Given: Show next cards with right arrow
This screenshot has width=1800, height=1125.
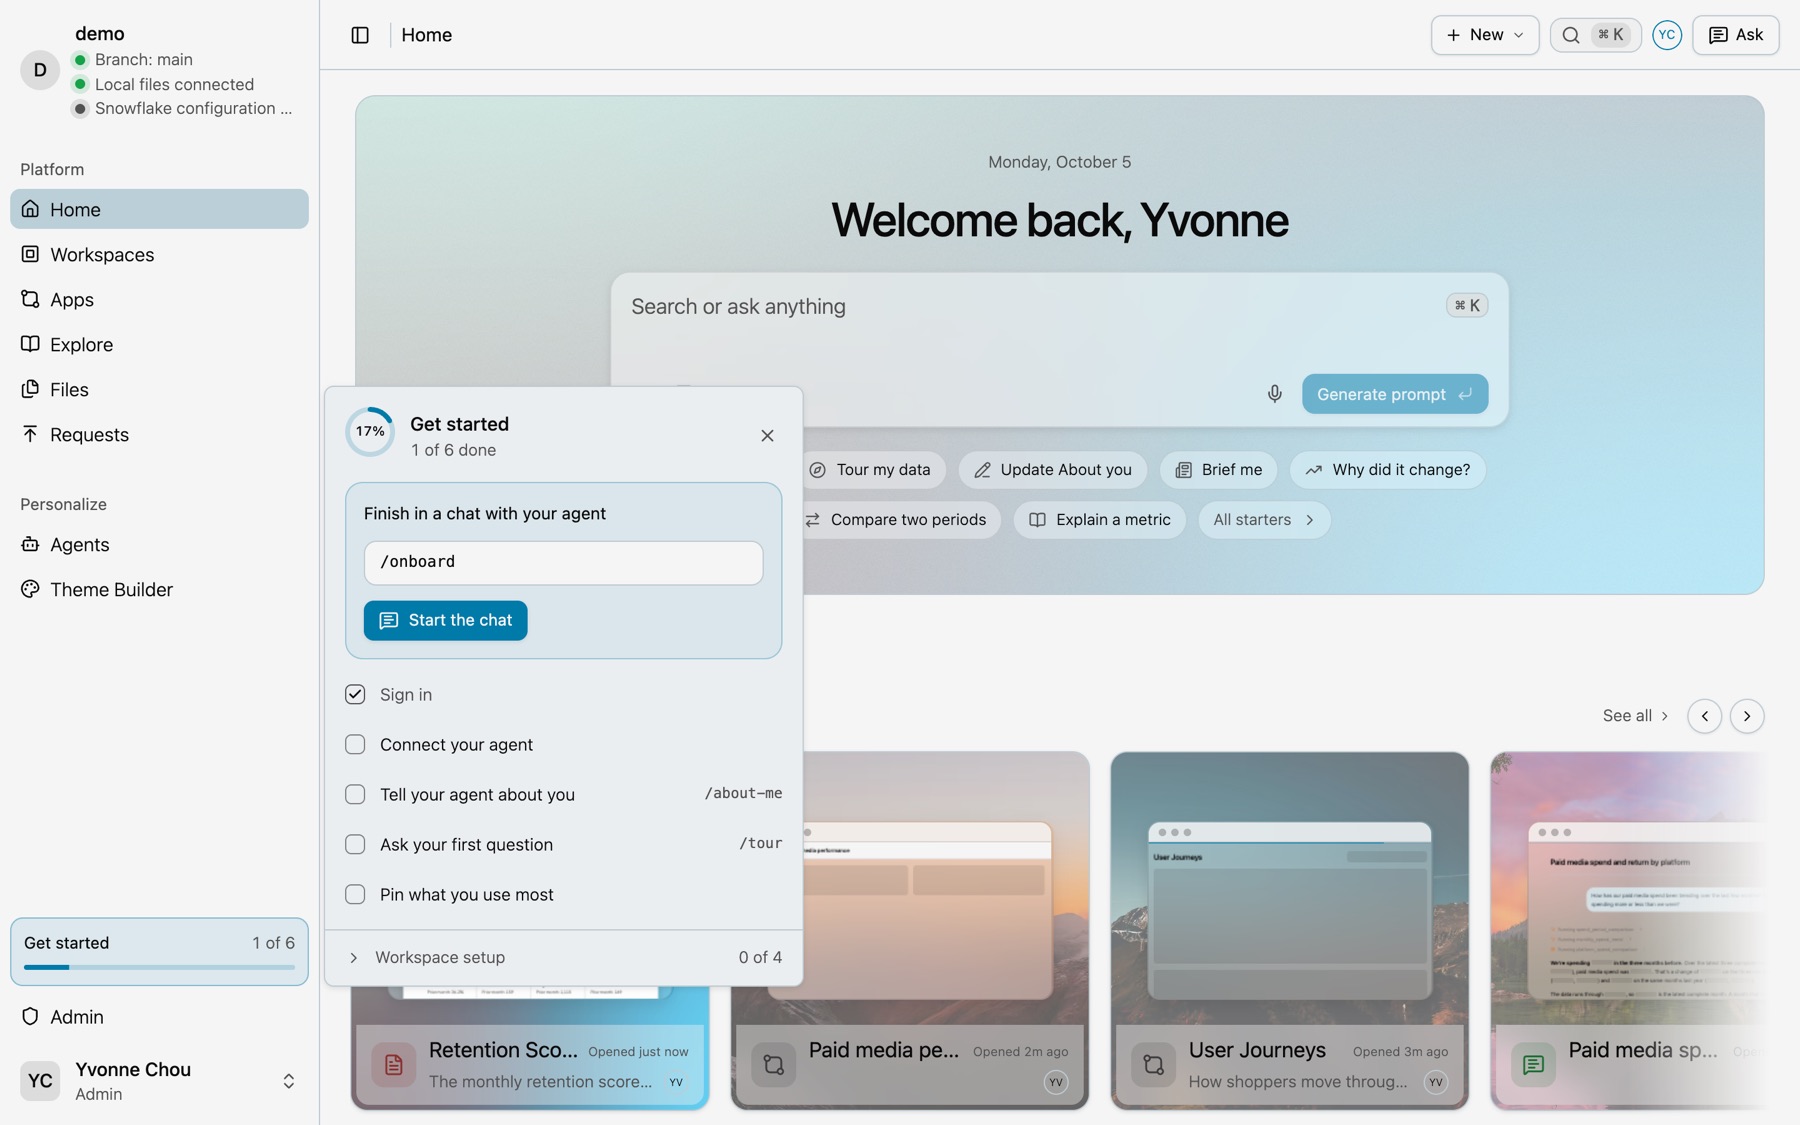Looking at the screenshot, I should pyautogui.click(x=1747, y=716).
